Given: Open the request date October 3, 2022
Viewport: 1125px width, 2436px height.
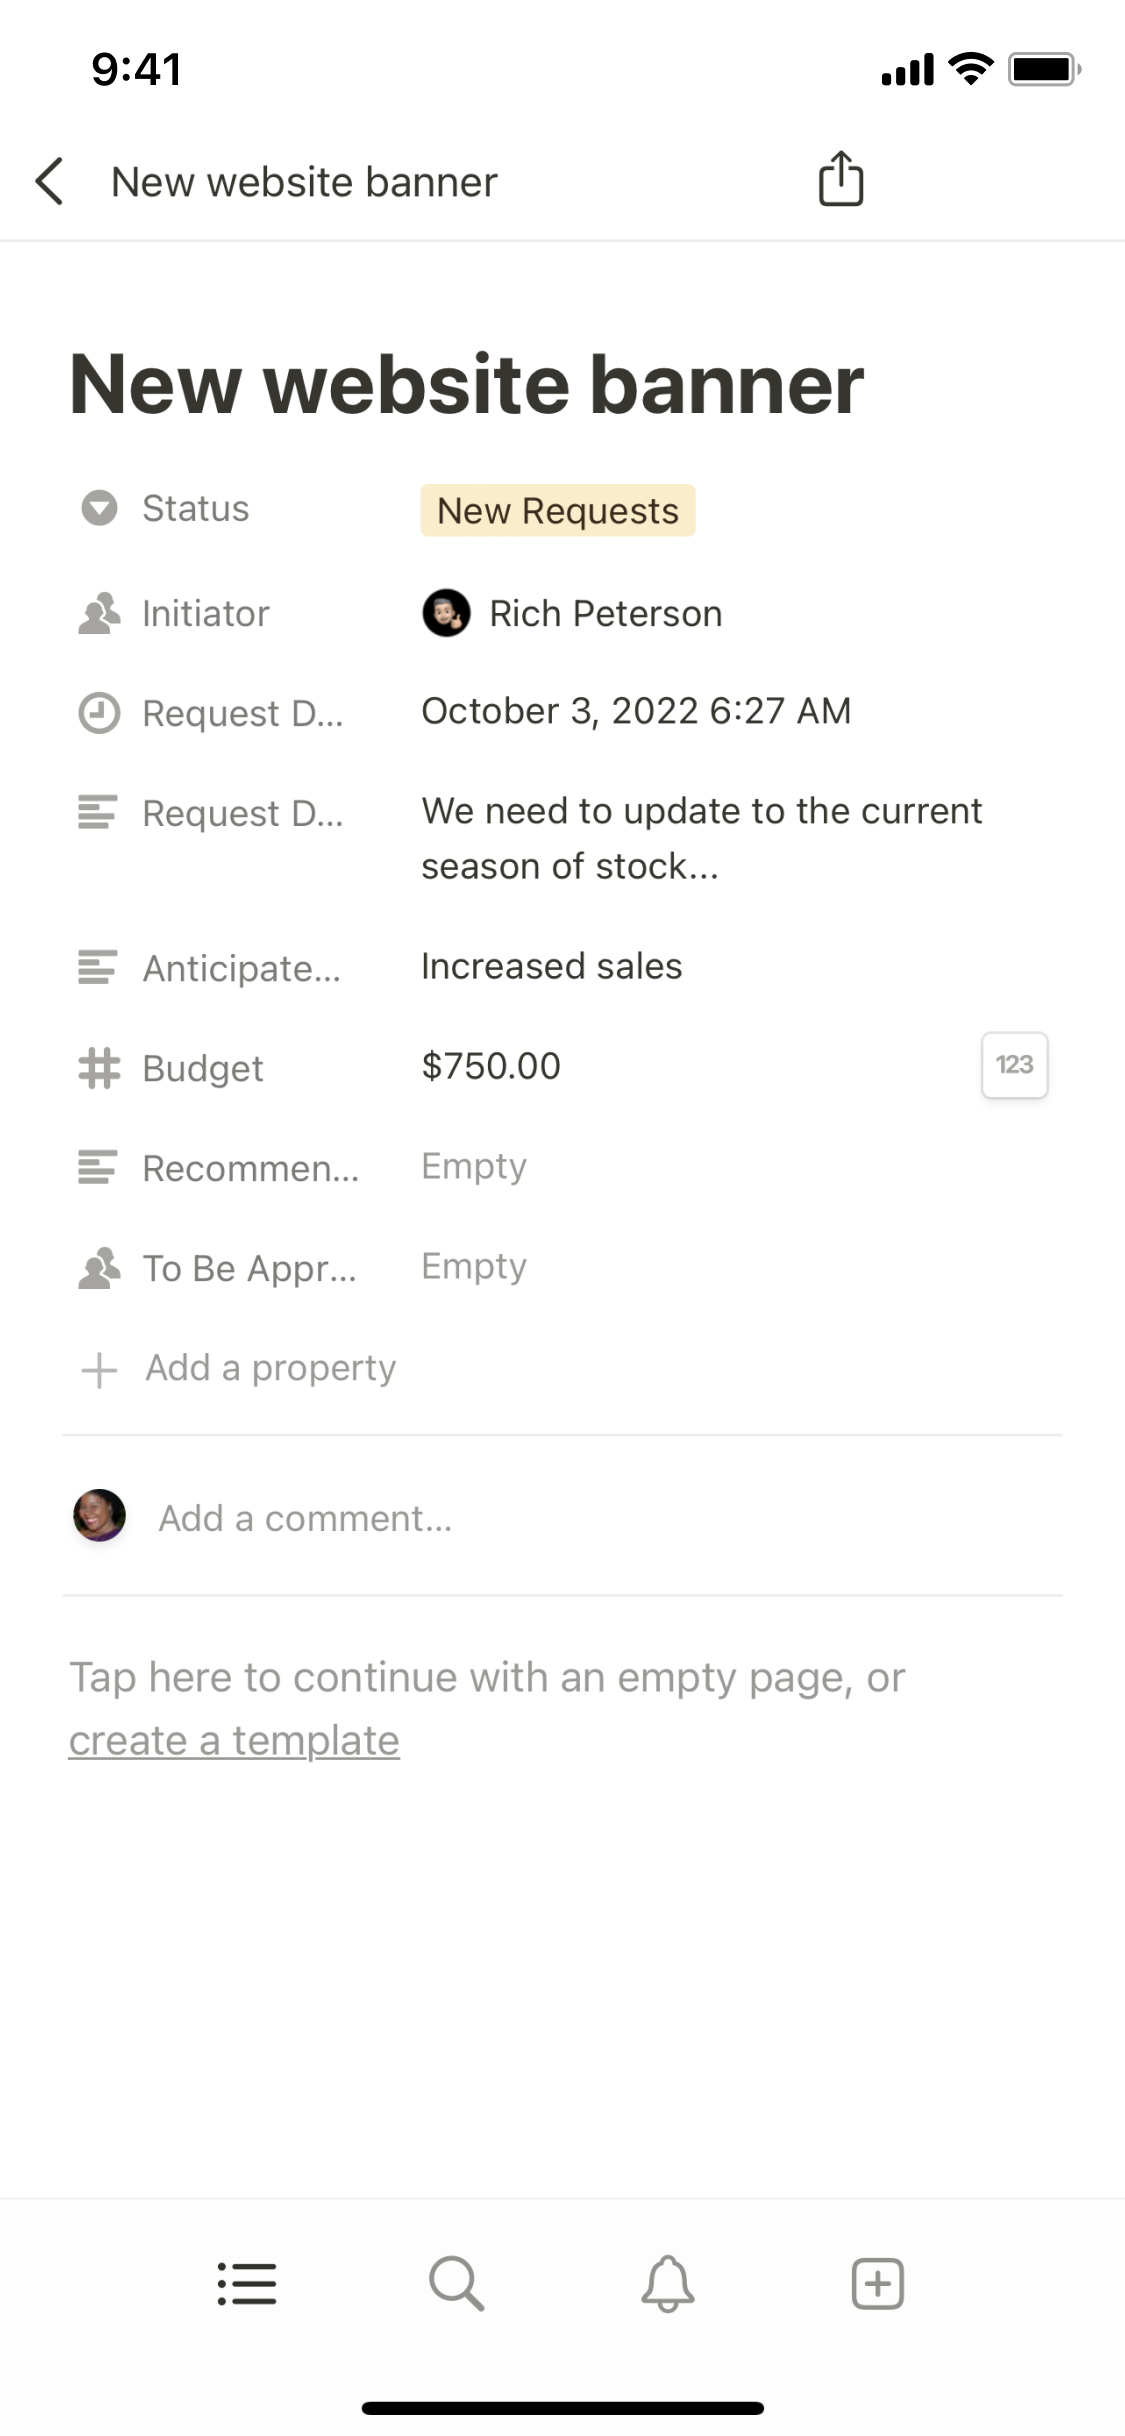Looking at the screenshot, I should coord(636,711).
